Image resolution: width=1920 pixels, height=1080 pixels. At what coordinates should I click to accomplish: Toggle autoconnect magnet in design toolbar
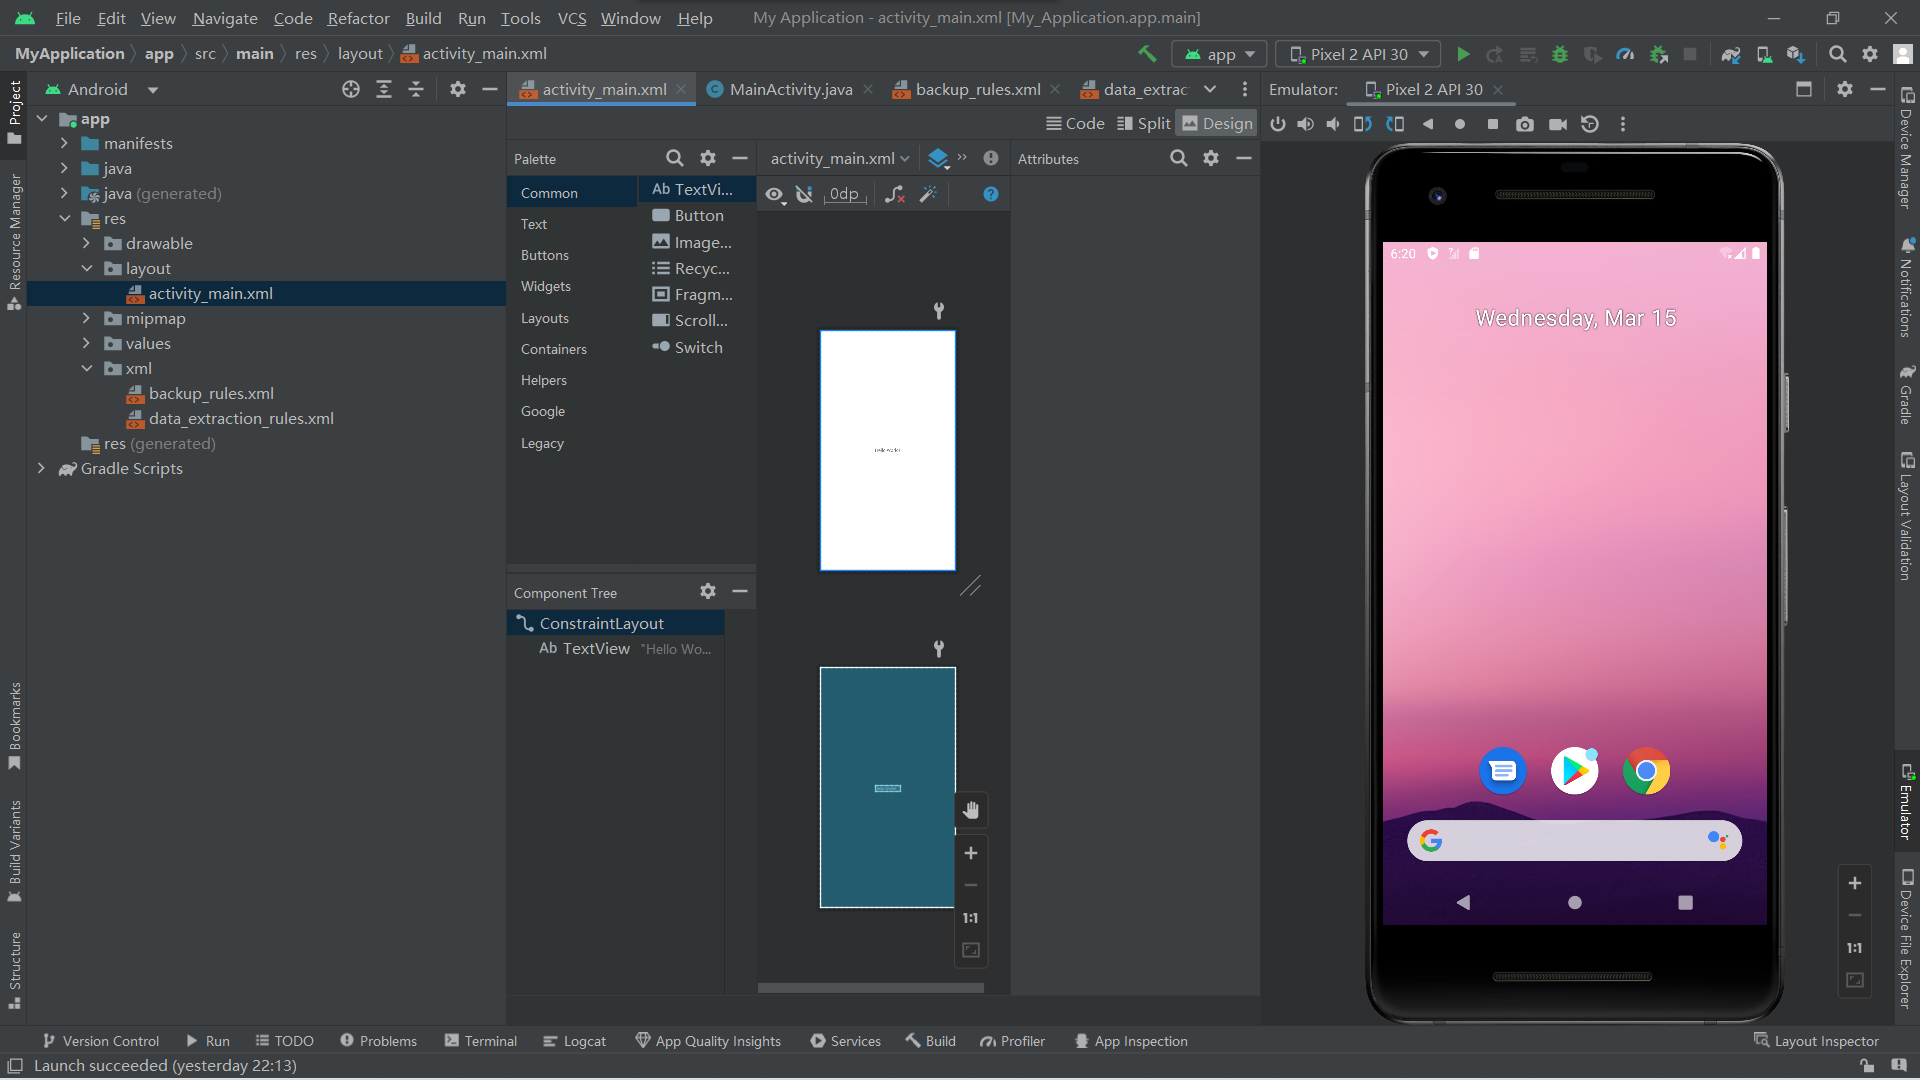pyautogui.click(x=804, y=194)
